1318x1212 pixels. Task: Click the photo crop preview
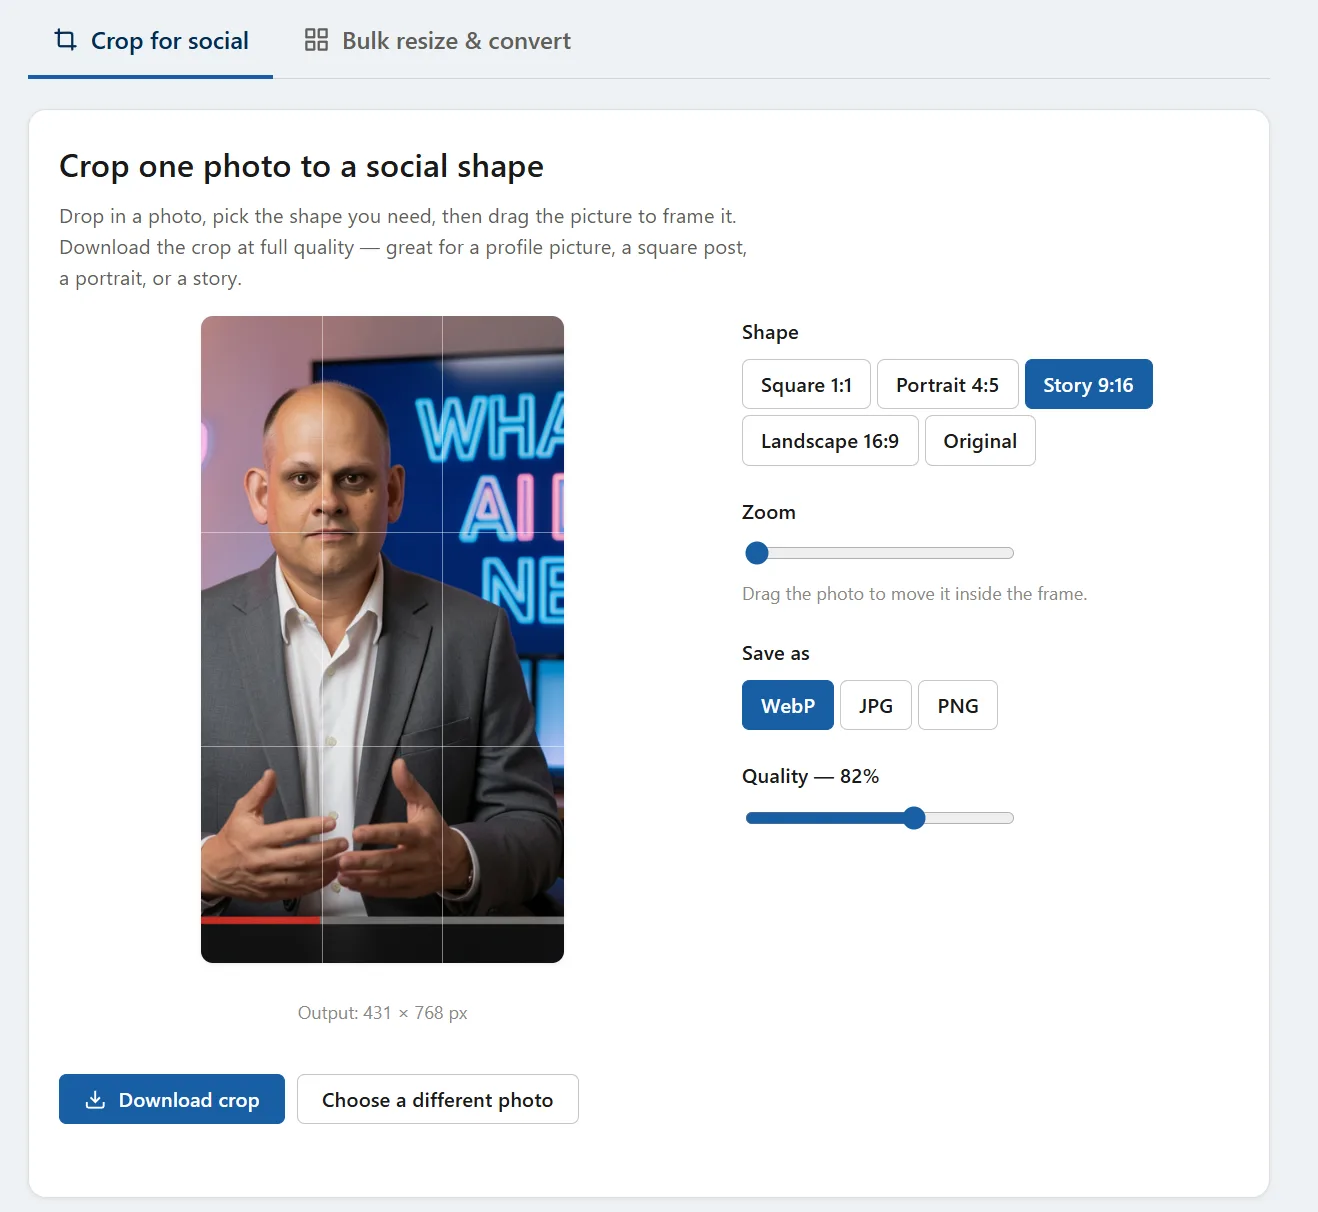382,640
